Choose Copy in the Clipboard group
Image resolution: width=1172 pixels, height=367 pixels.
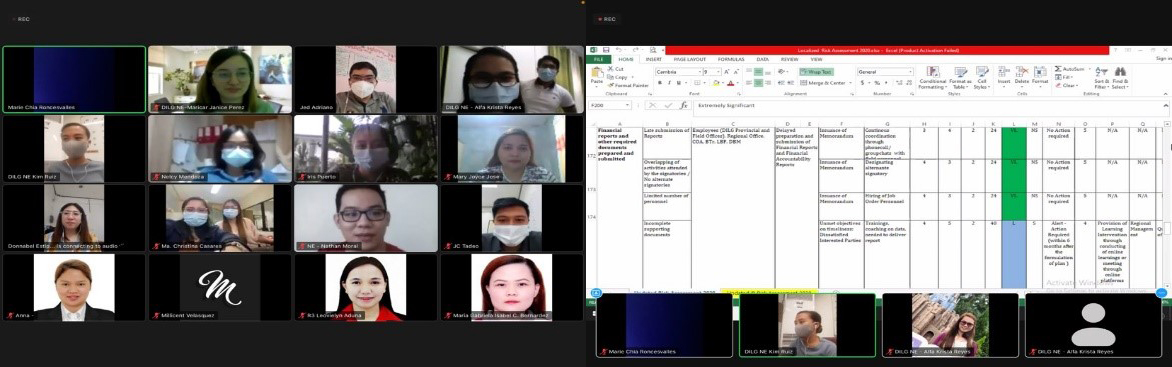click(617, 77)
